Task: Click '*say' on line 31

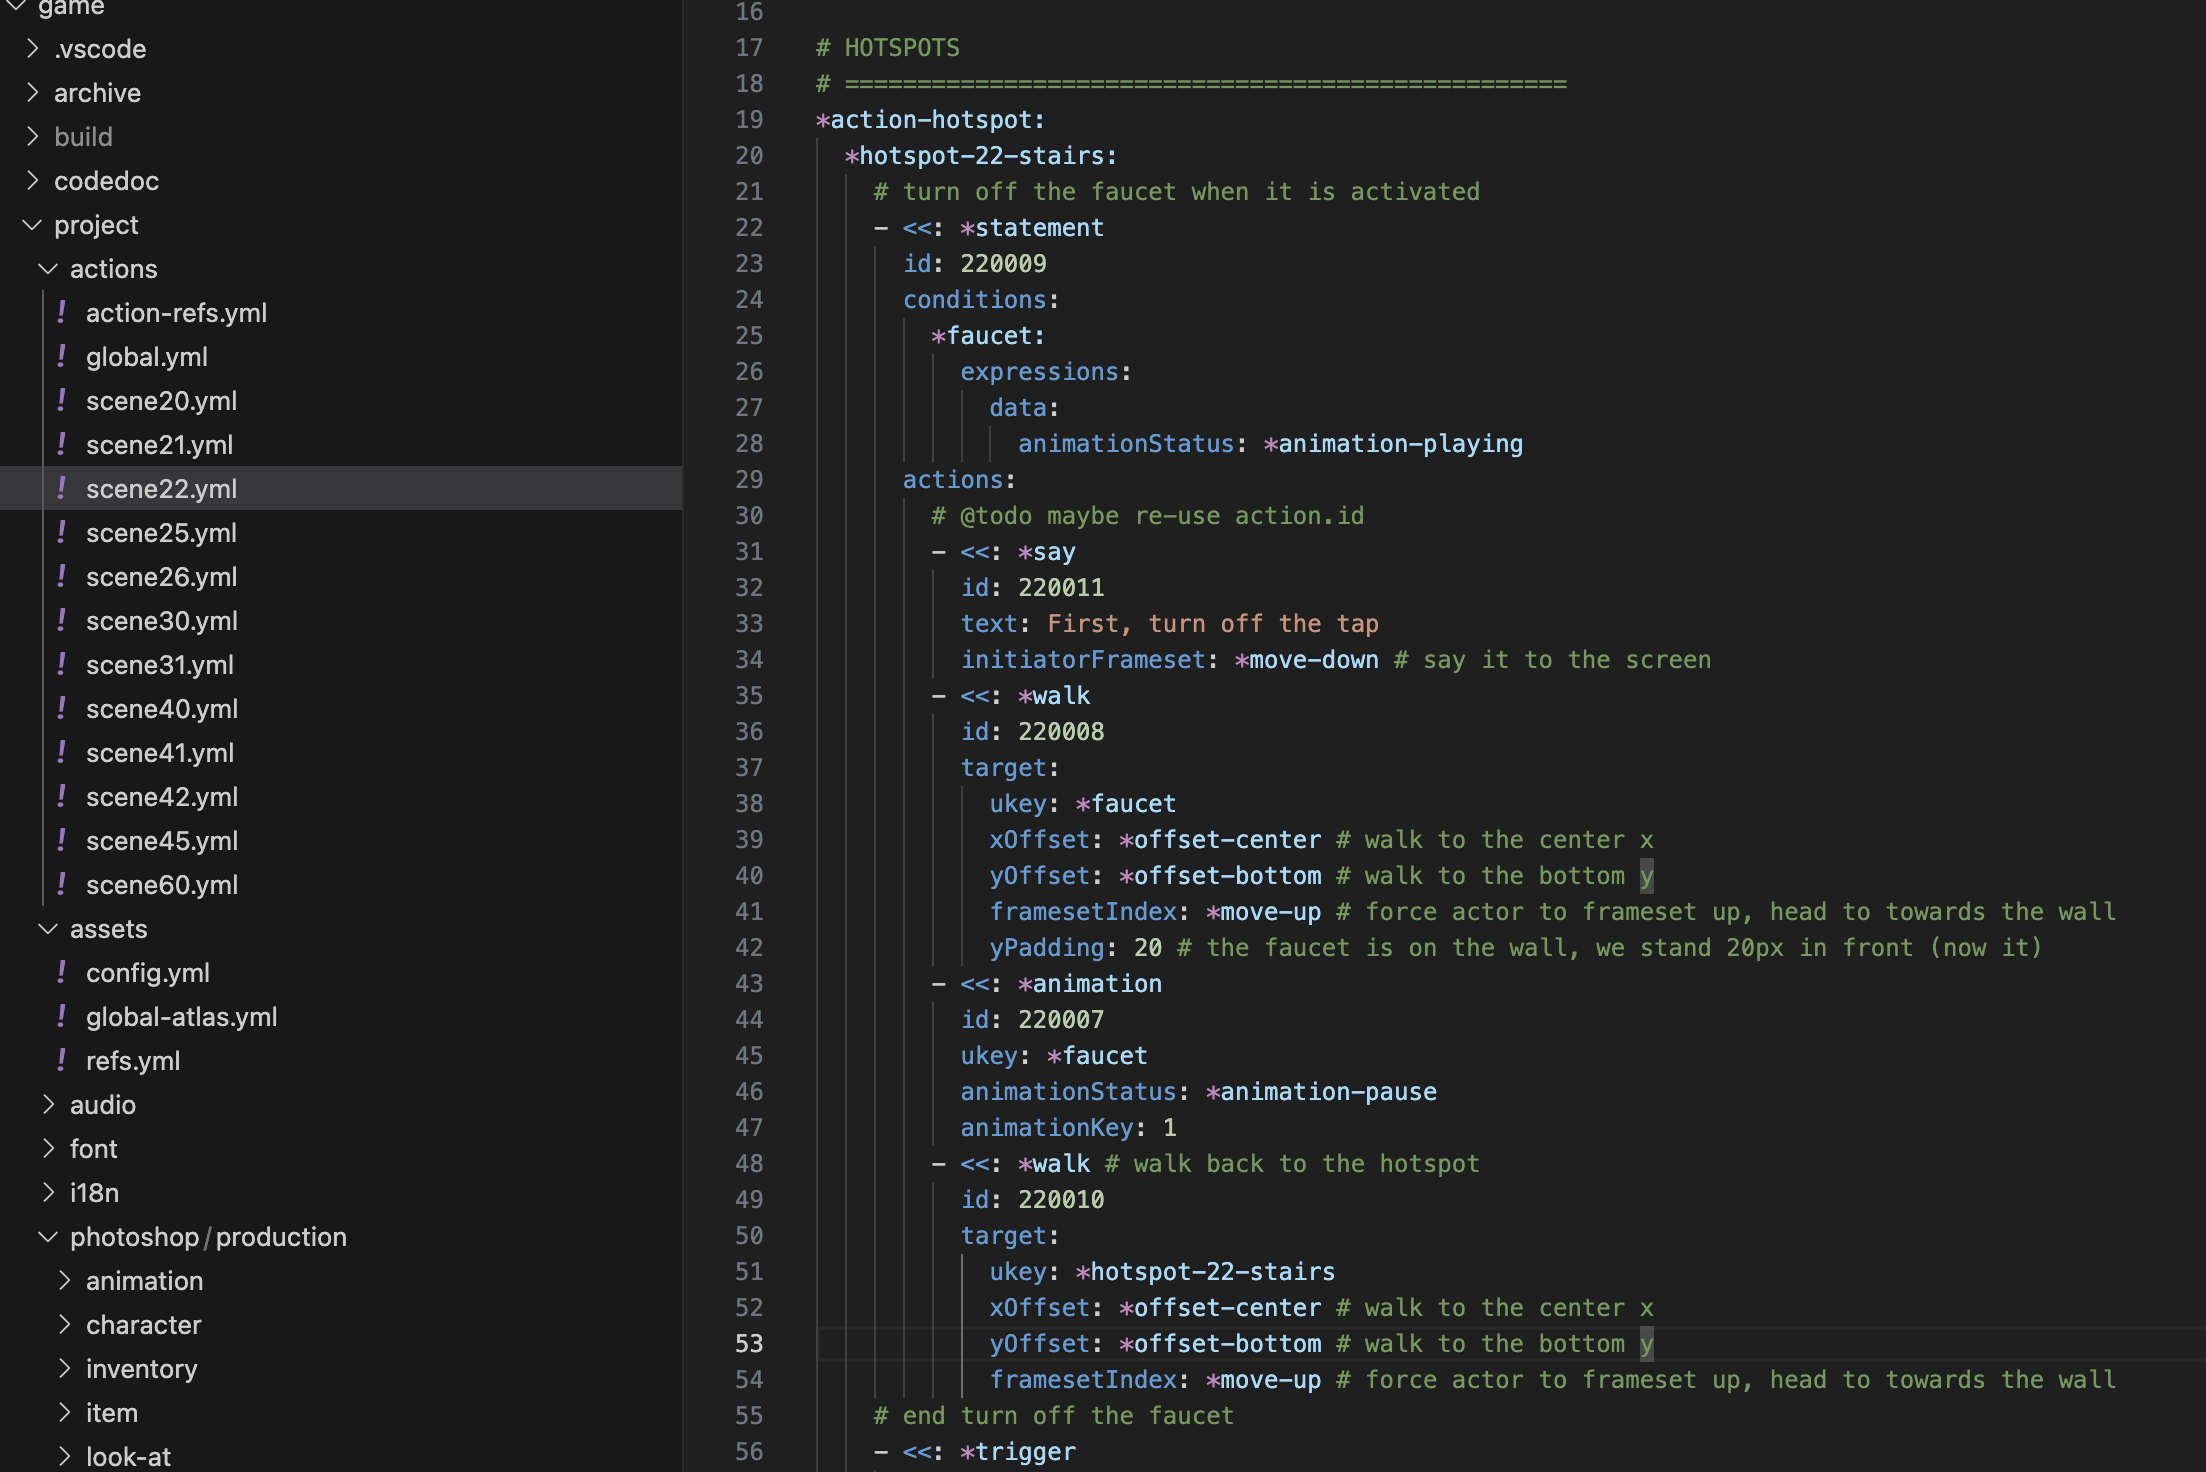Action: (1047, 552)
